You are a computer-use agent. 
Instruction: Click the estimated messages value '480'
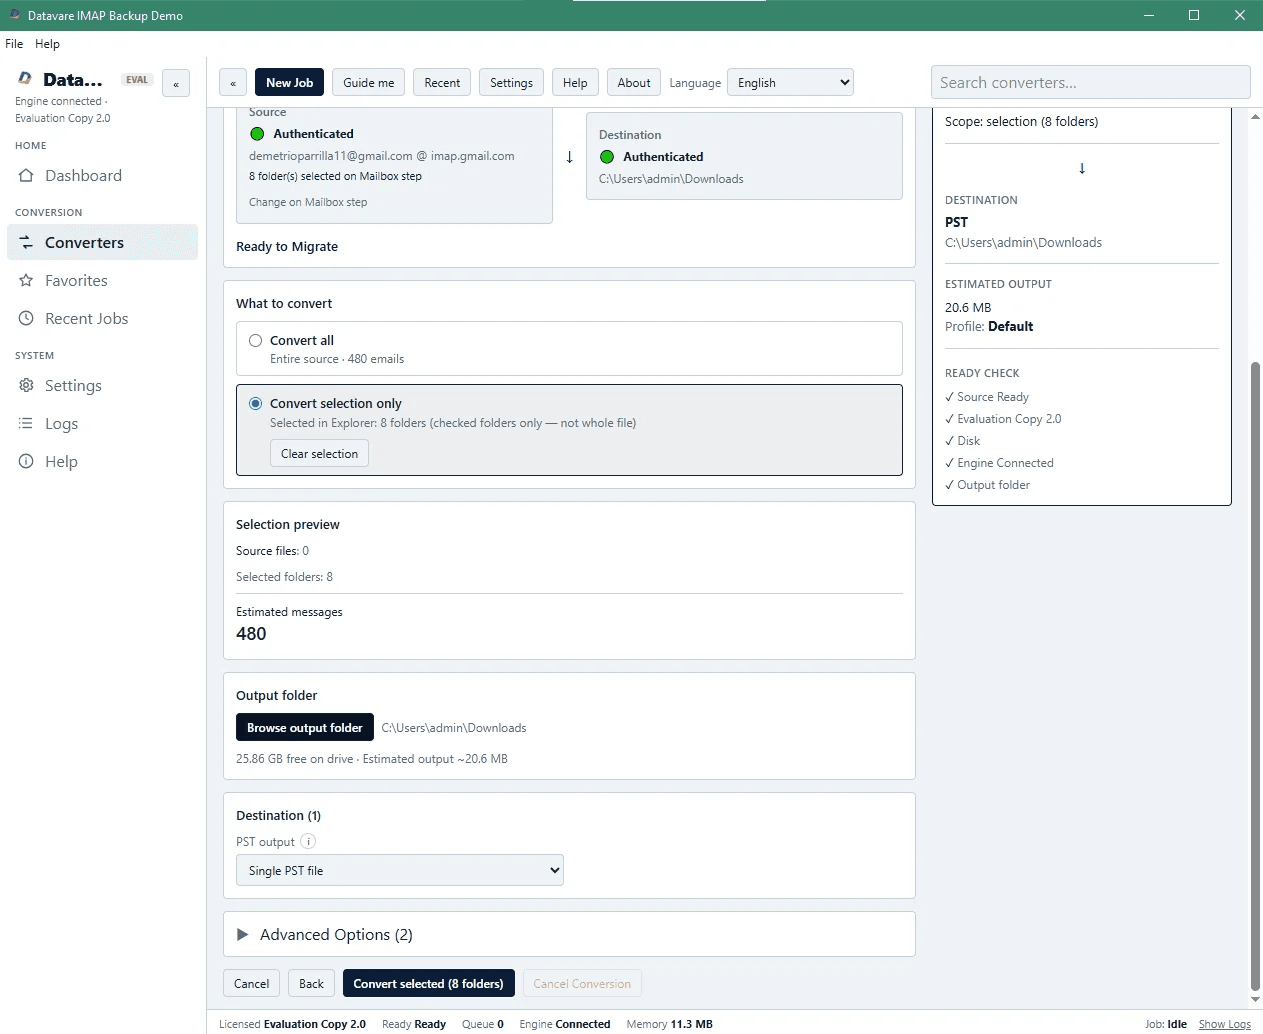[x=251, y=634]
